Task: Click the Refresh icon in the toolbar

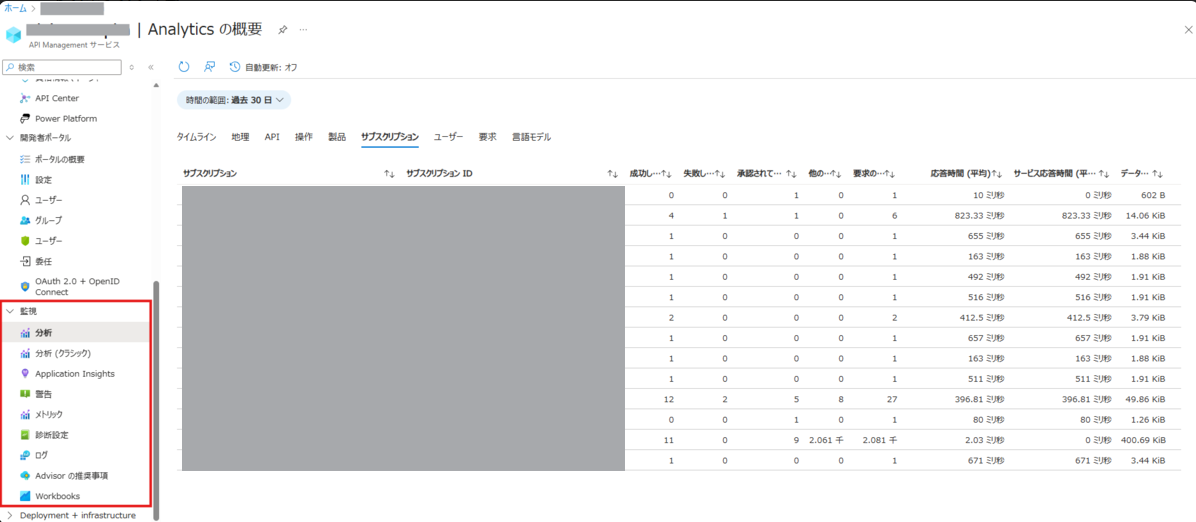Action: pyautogui.click(x=184, y=67)
